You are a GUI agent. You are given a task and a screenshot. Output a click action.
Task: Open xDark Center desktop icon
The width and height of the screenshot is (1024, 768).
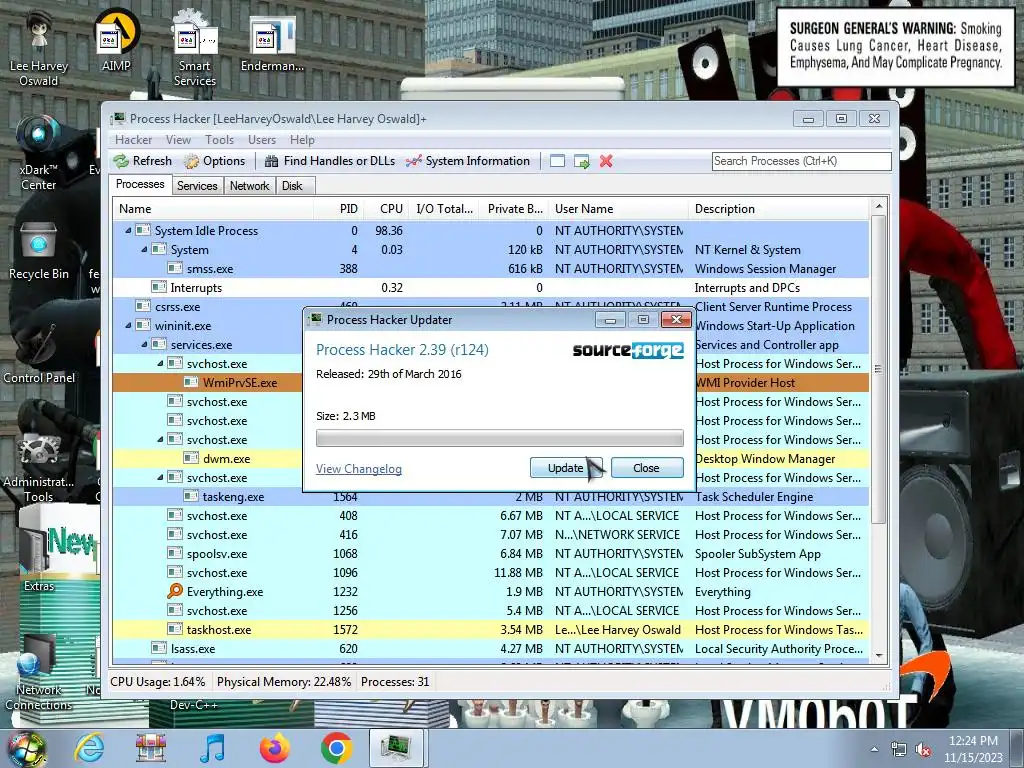pyautogui.click(x=38, y=153)
